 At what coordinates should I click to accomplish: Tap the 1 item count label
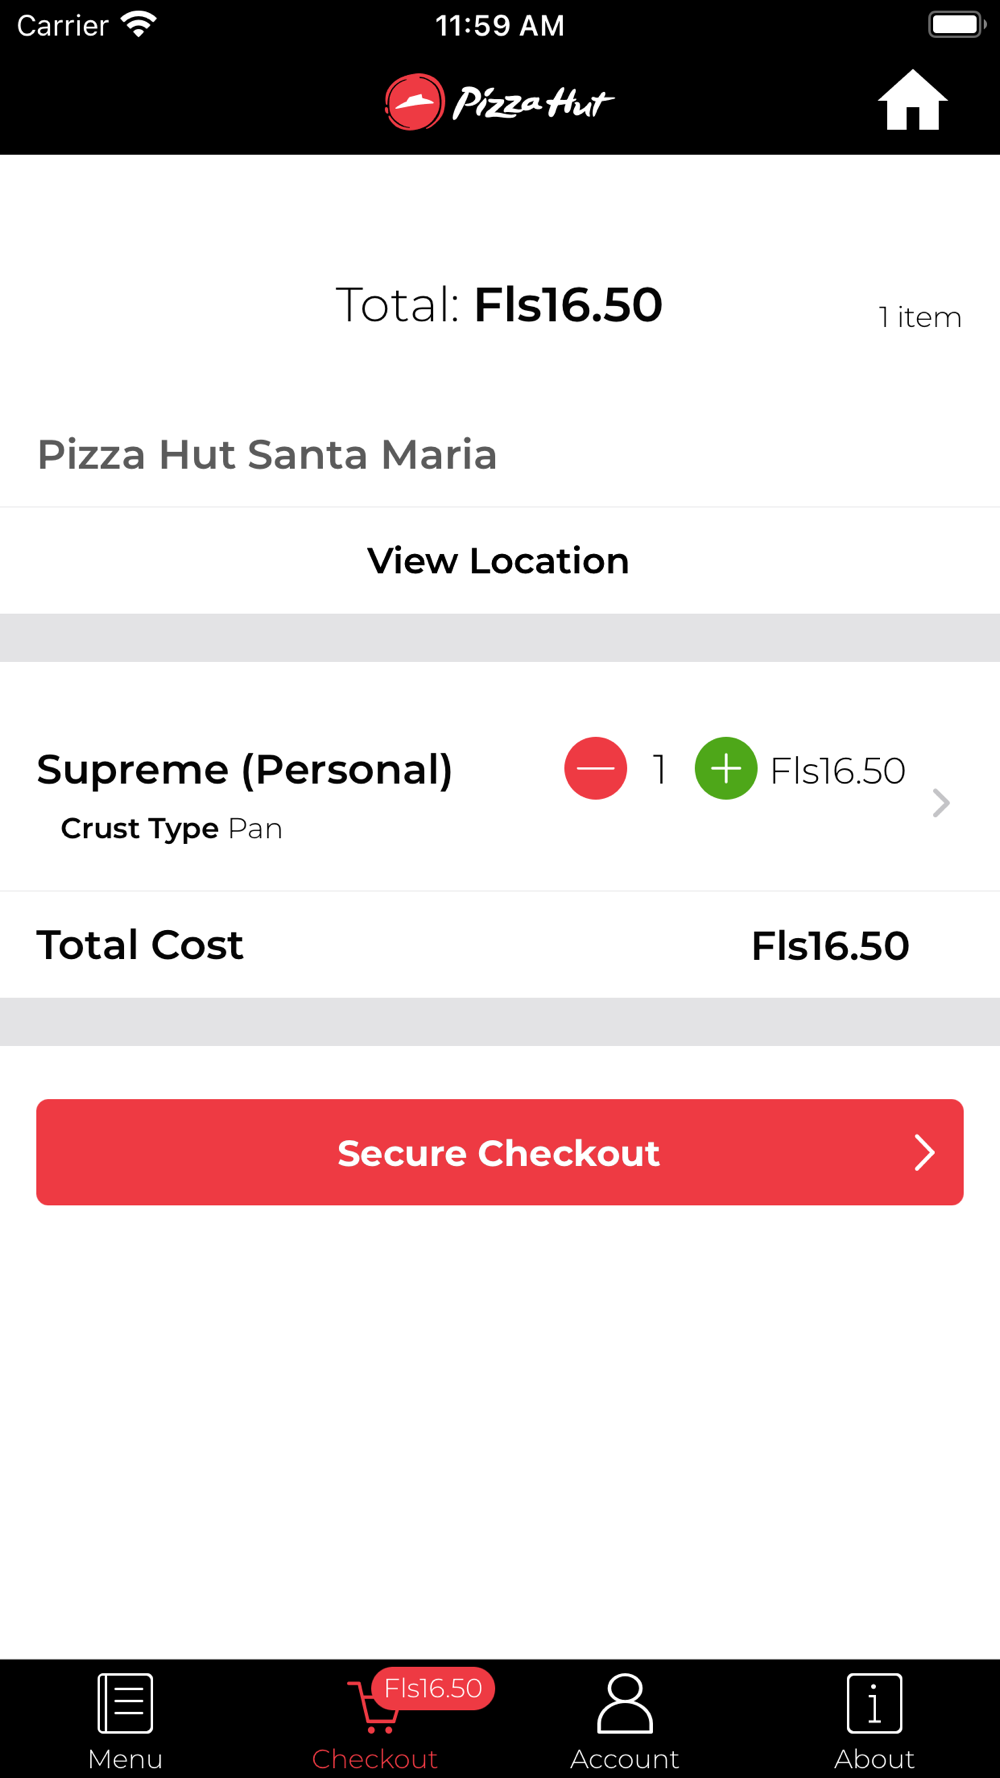(920, 318)
